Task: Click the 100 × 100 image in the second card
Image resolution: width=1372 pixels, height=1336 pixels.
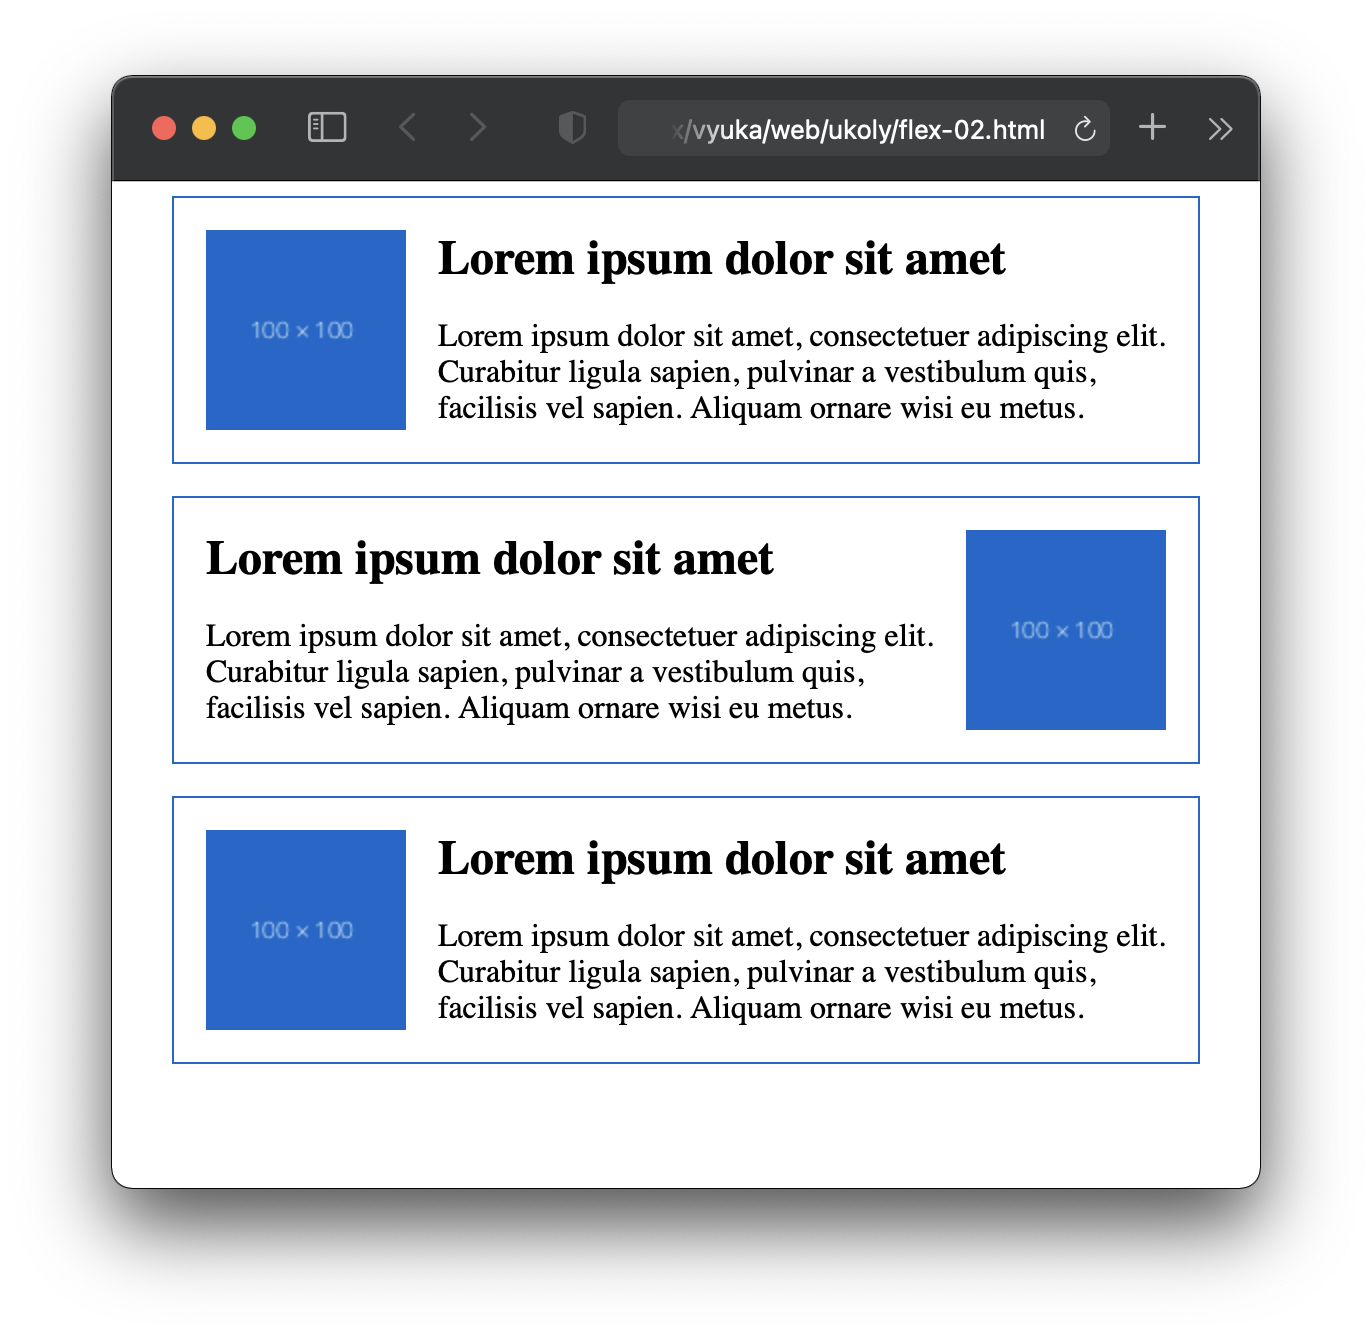Action: click(1066, 630)
